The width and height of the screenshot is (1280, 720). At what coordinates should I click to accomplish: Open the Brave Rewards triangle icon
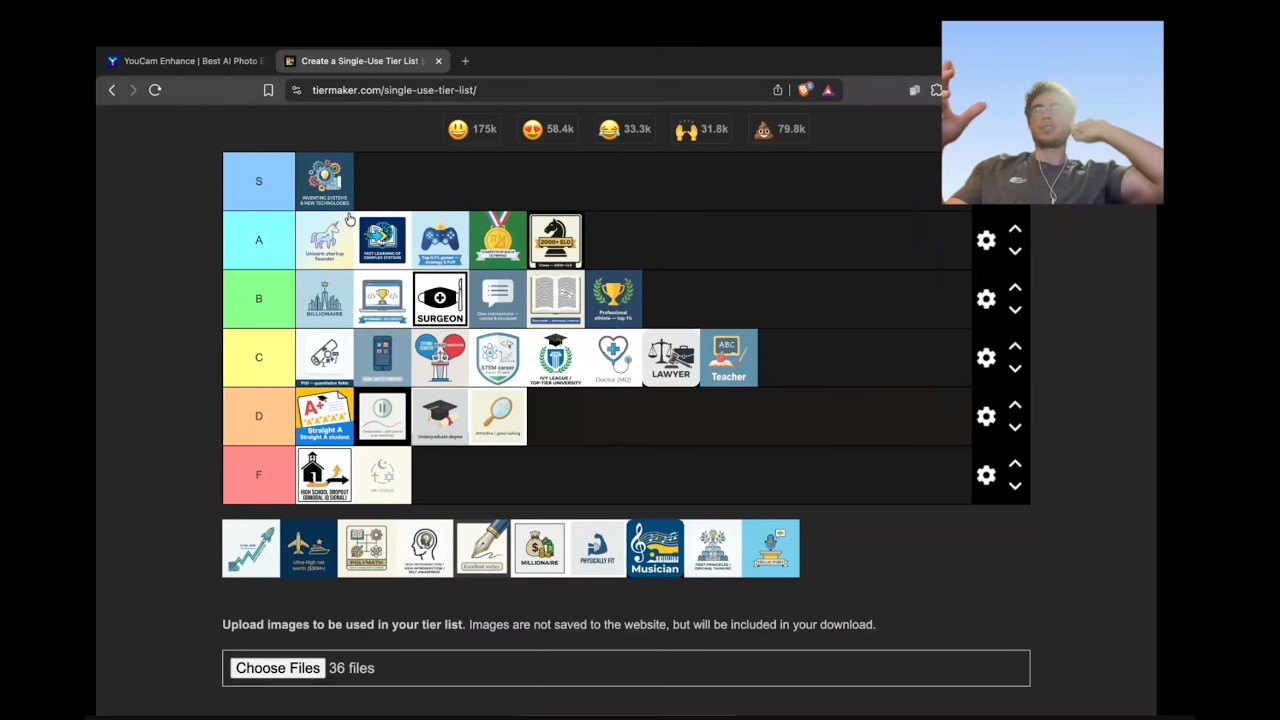tap(828, 90)
